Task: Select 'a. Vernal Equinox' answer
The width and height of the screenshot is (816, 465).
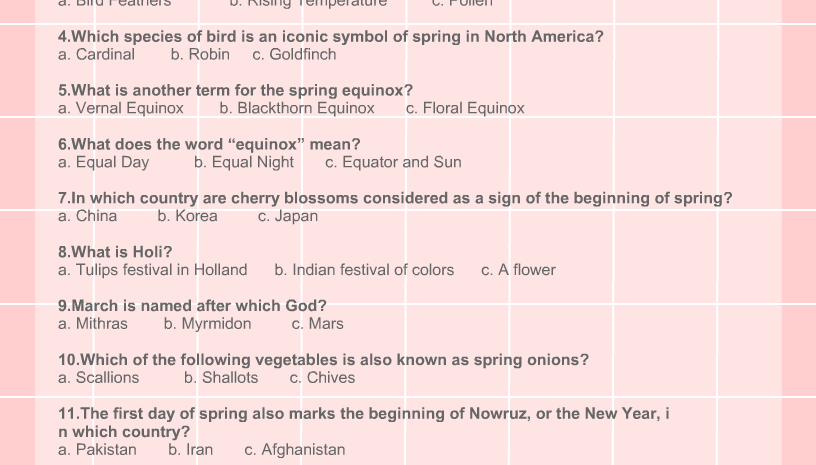Action: point(121,108)
